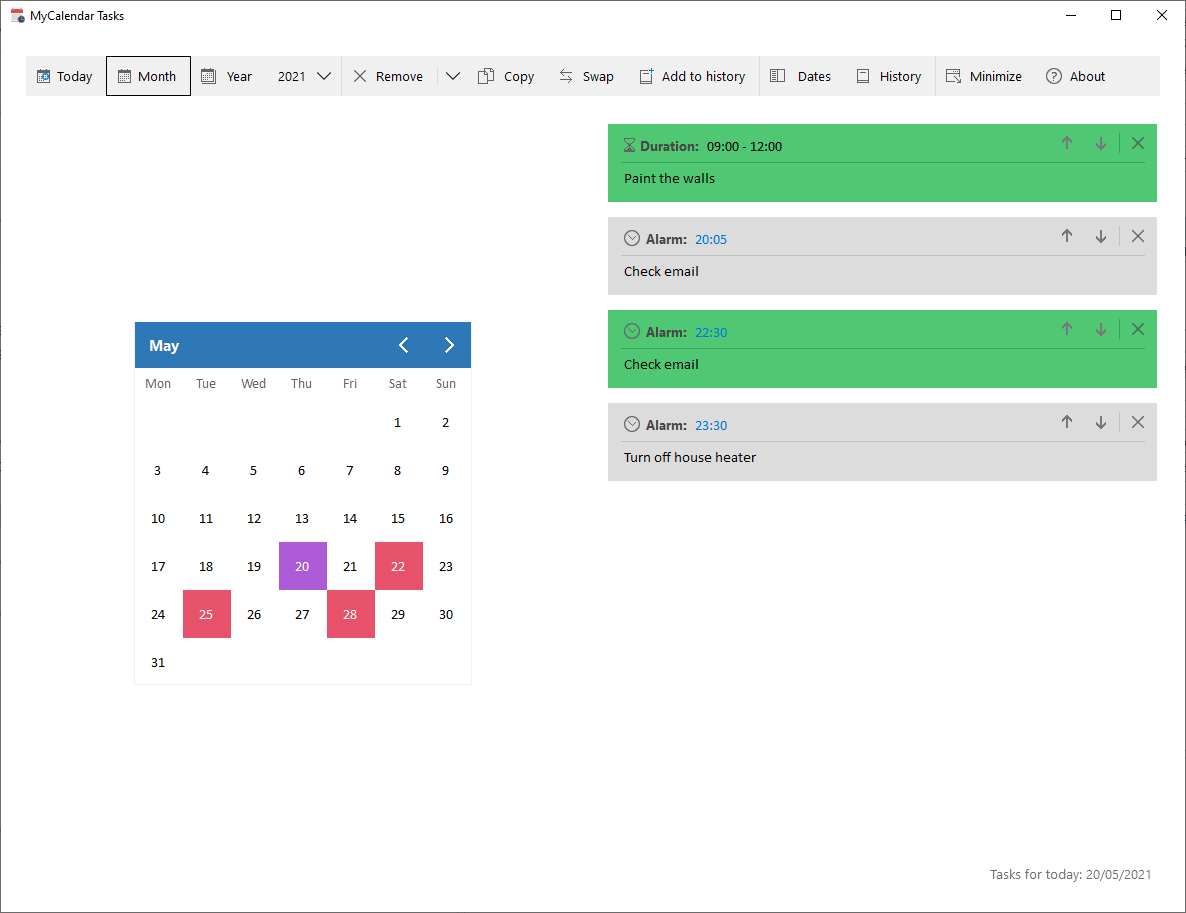
Task: Go to the next month
Action: coord(449,345)
